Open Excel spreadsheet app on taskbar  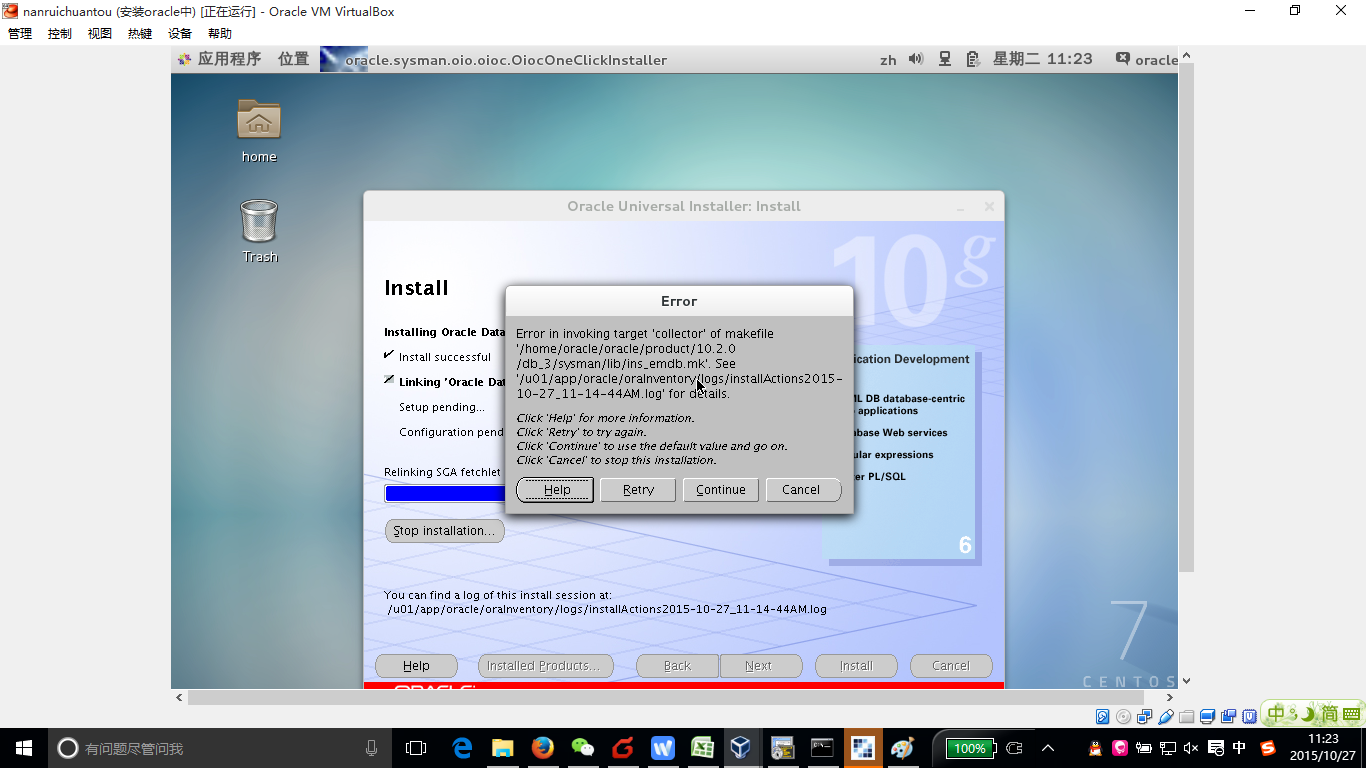pyautogui.click(x=702, y=748)
